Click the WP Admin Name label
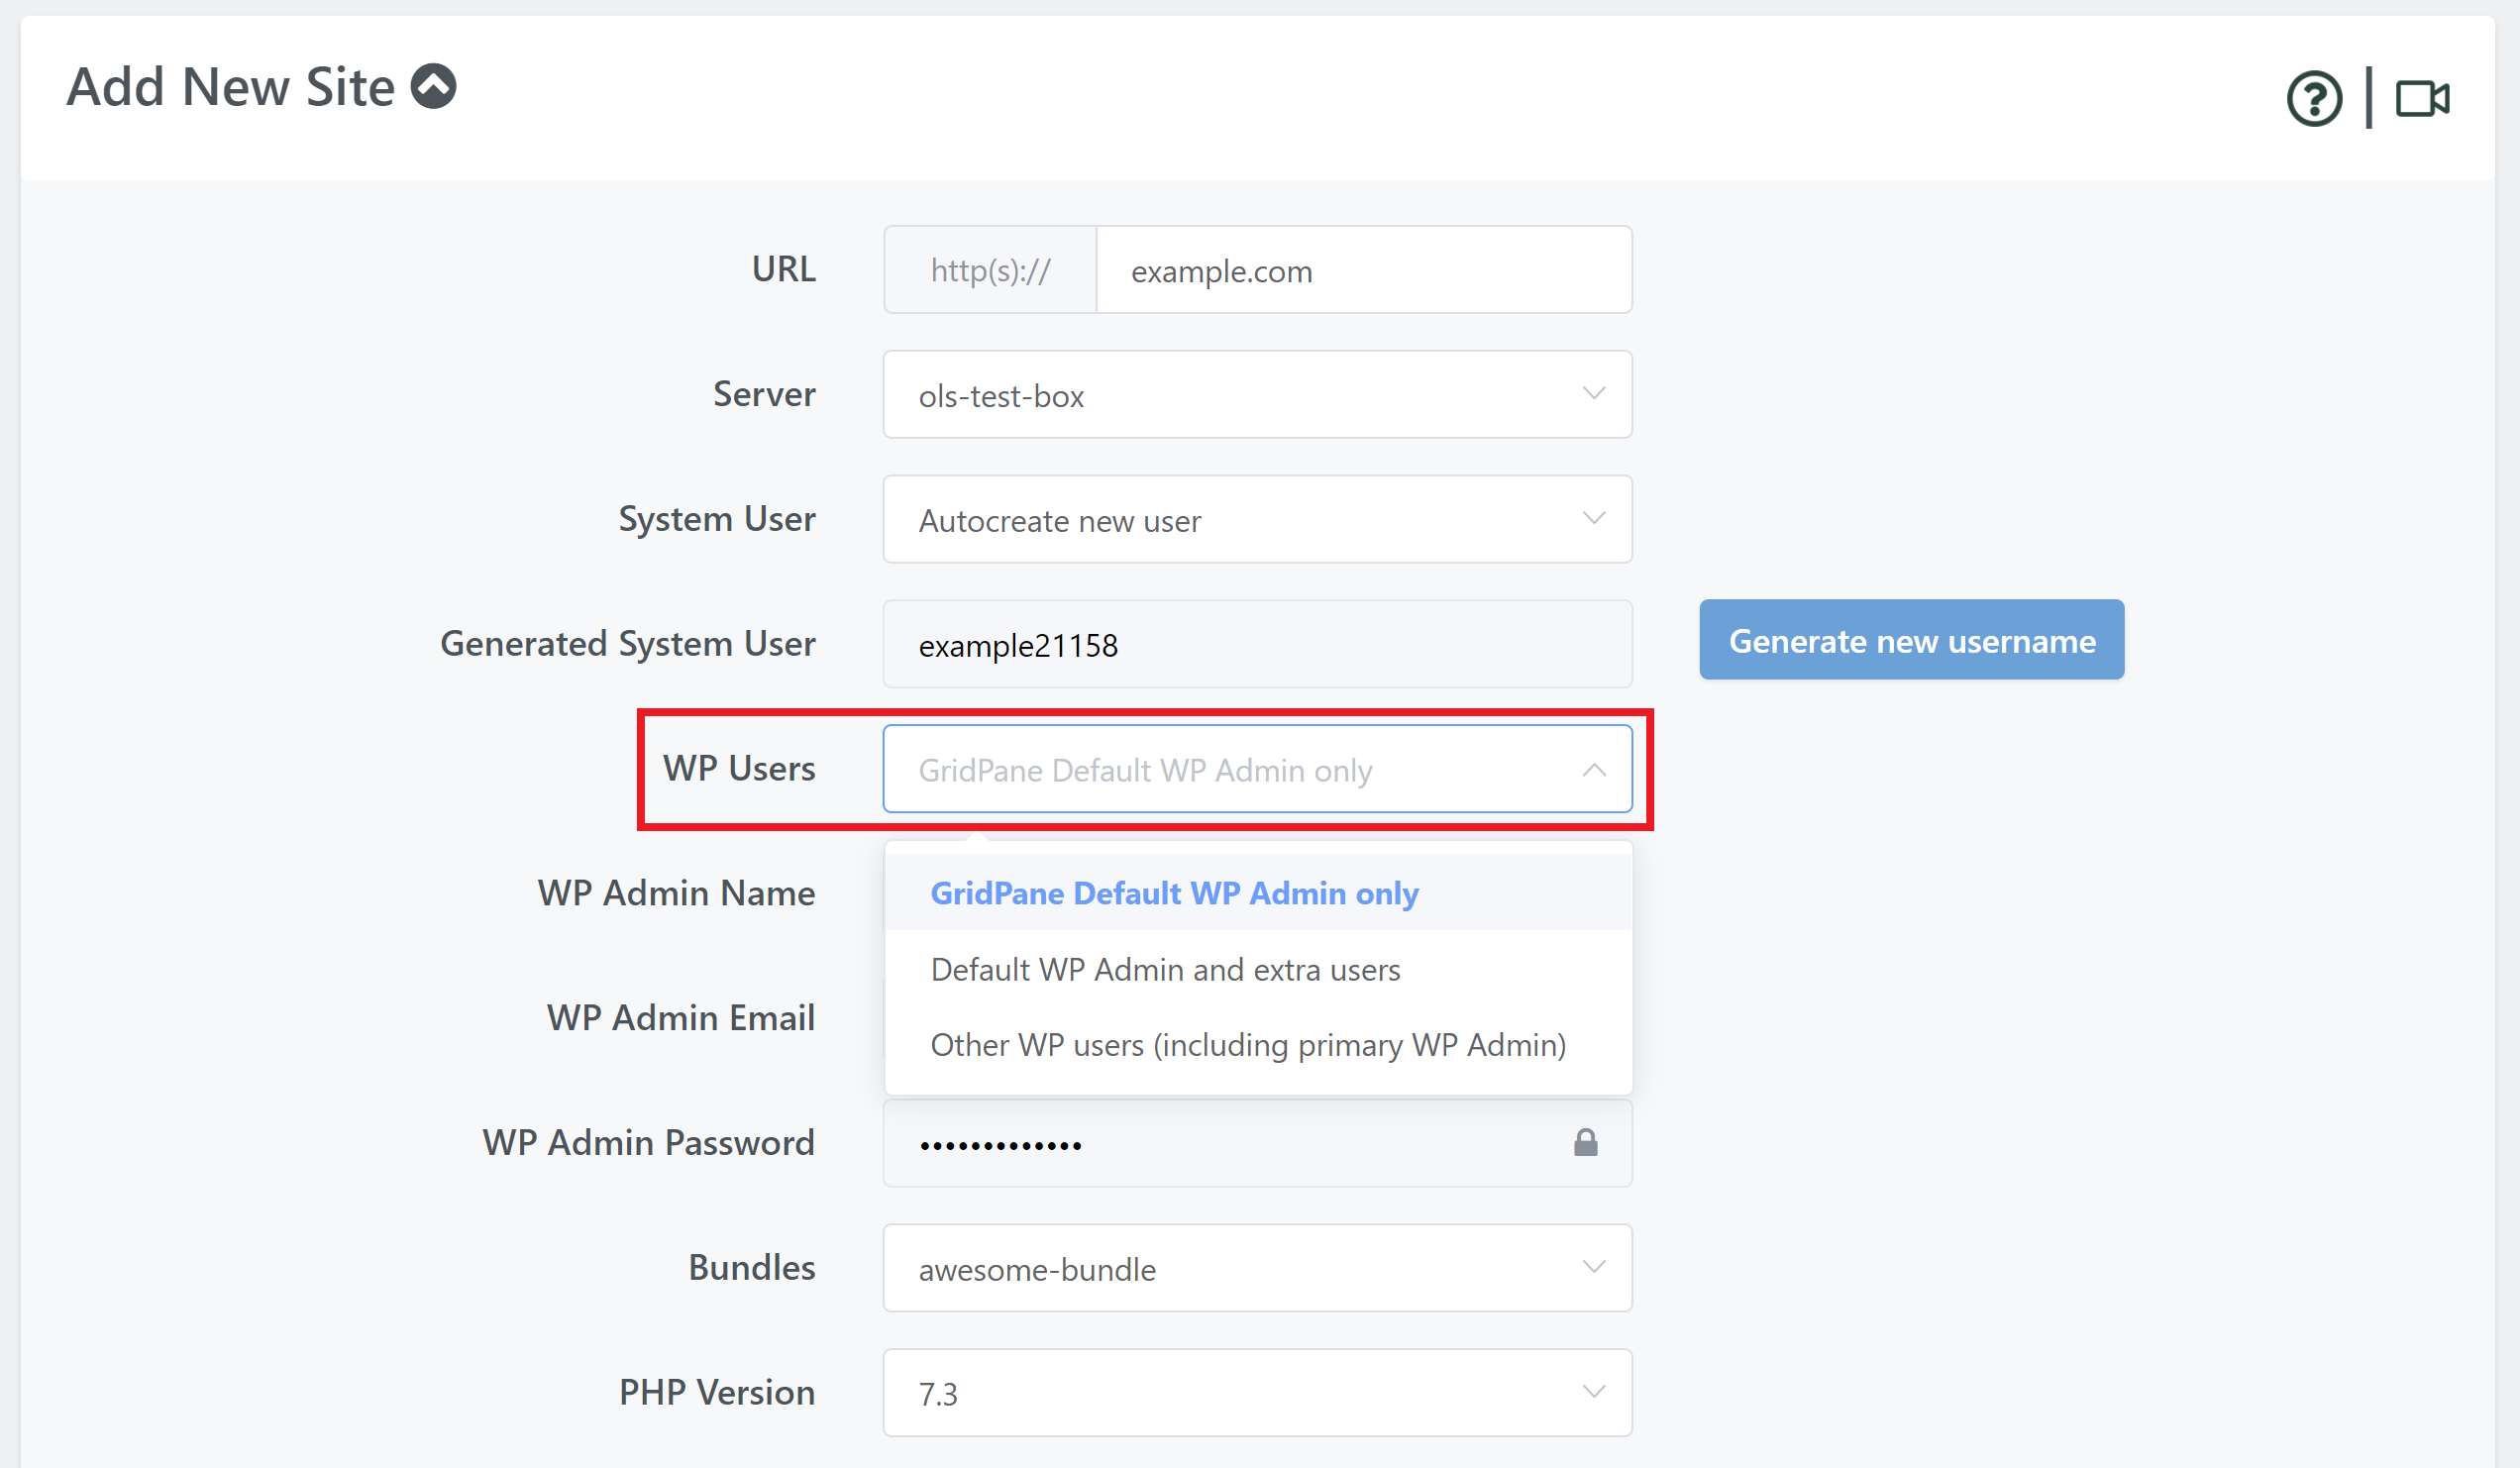 coord(677,892)
